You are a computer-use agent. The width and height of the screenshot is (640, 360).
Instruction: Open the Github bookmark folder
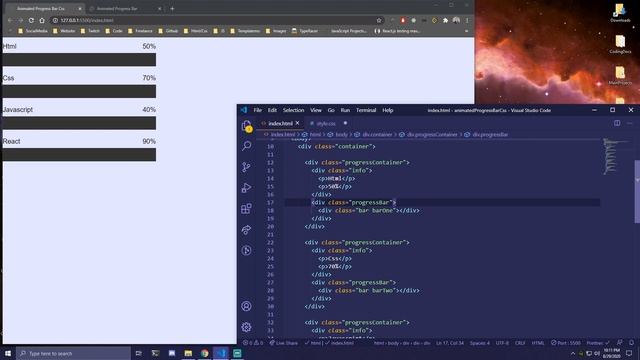168,31
